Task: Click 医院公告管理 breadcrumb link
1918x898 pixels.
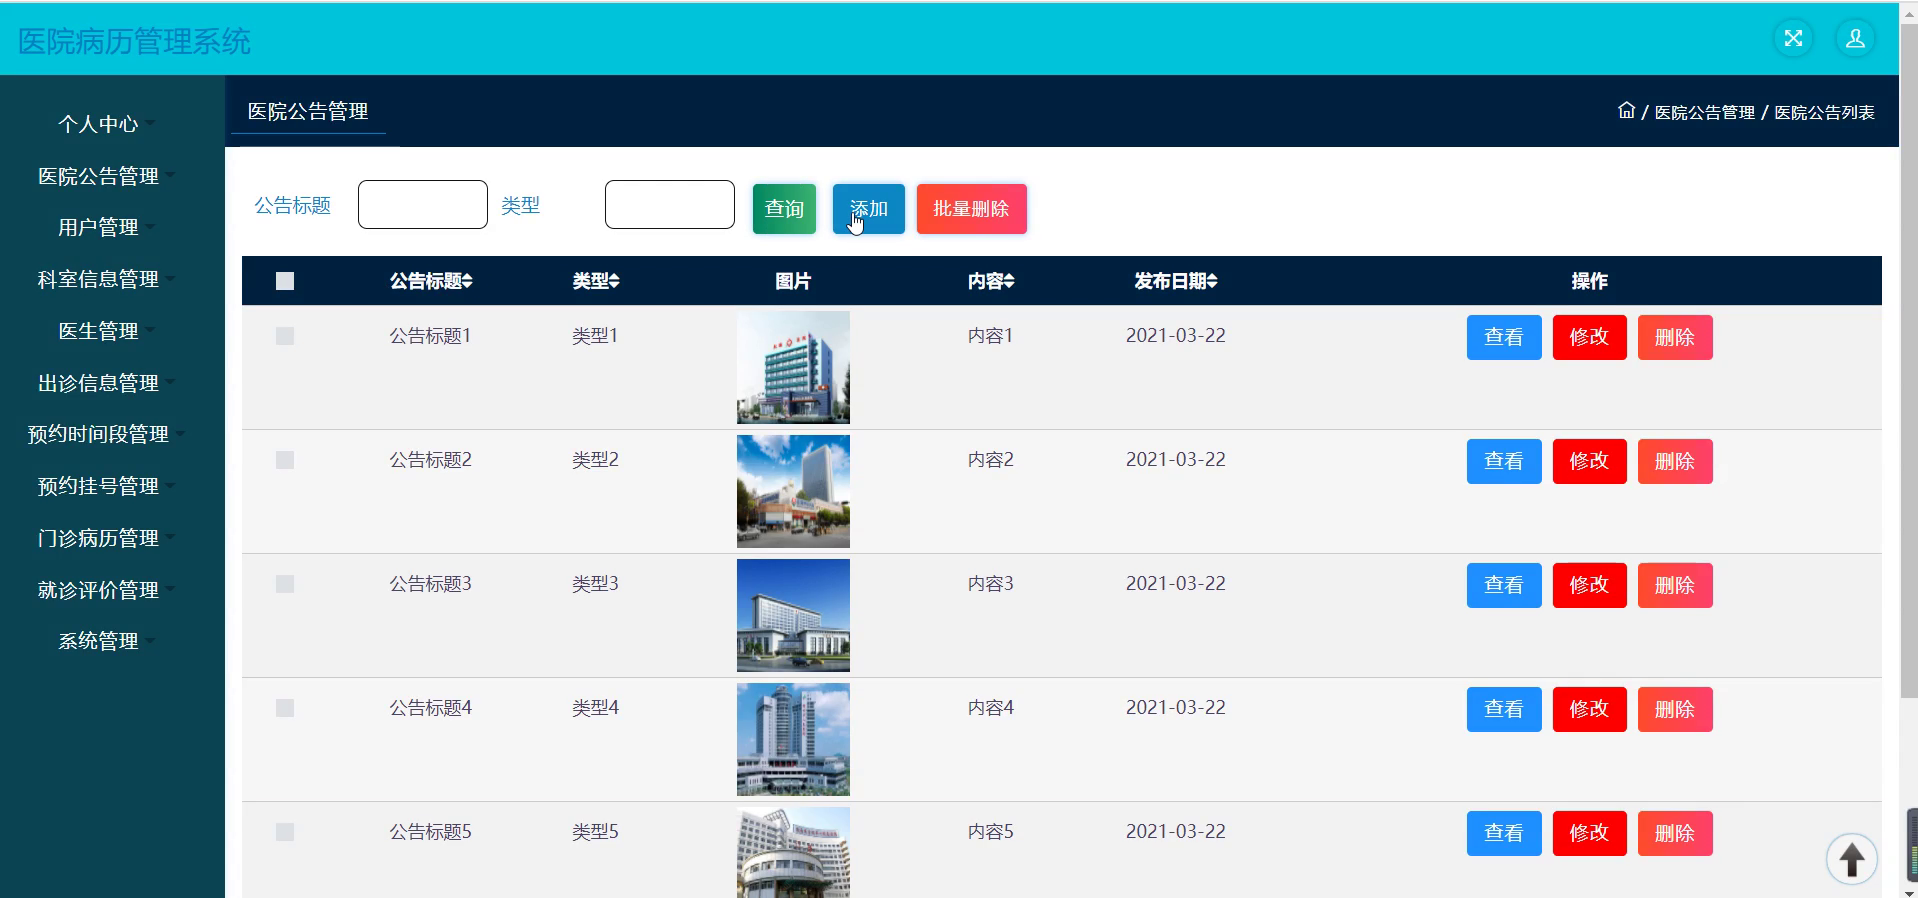Action: coord(1704,112)
